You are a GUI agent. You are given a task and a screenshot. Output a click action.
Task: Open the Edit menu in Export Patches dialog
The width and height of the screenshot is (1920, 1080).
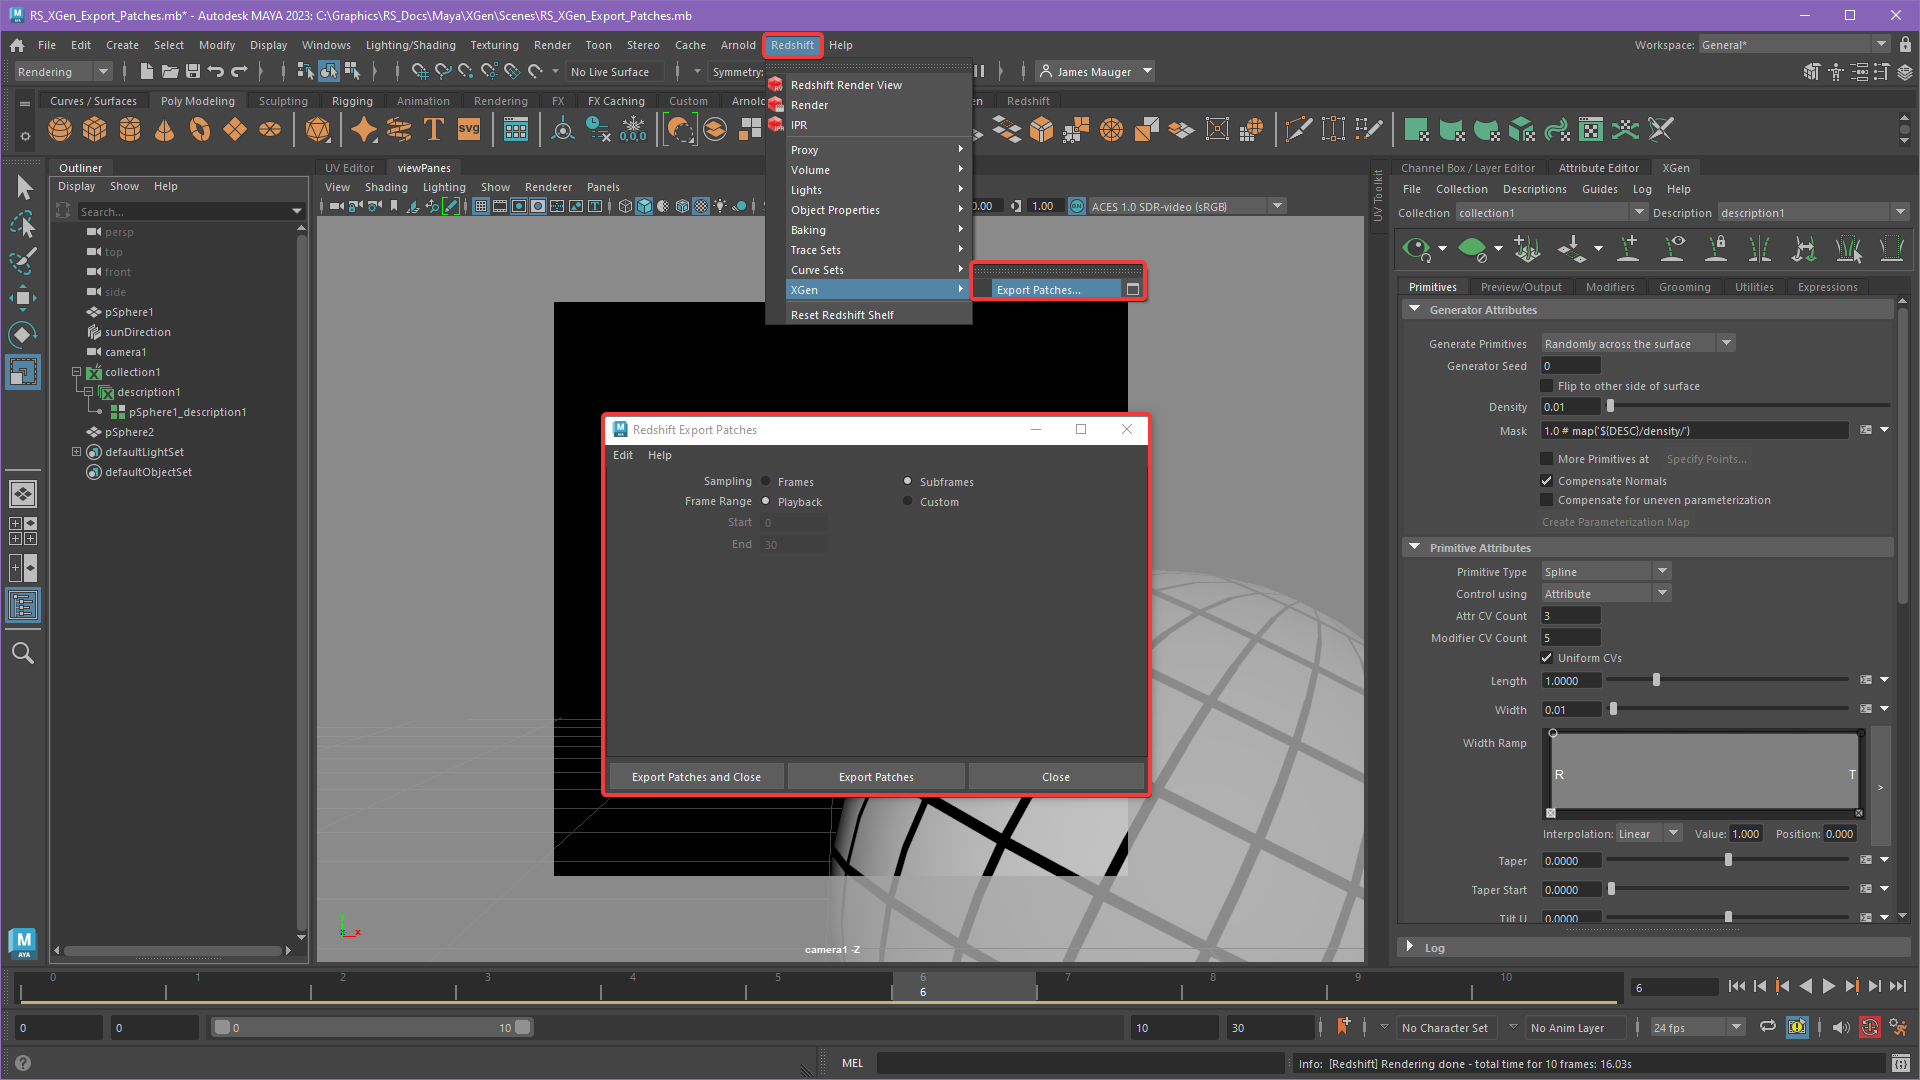click(622, 455)
